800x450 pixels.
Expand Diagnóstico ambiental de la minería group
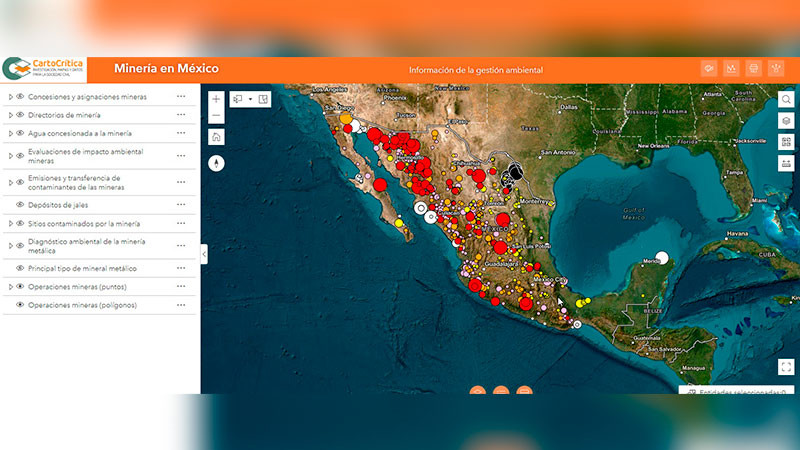coord(10,246)
